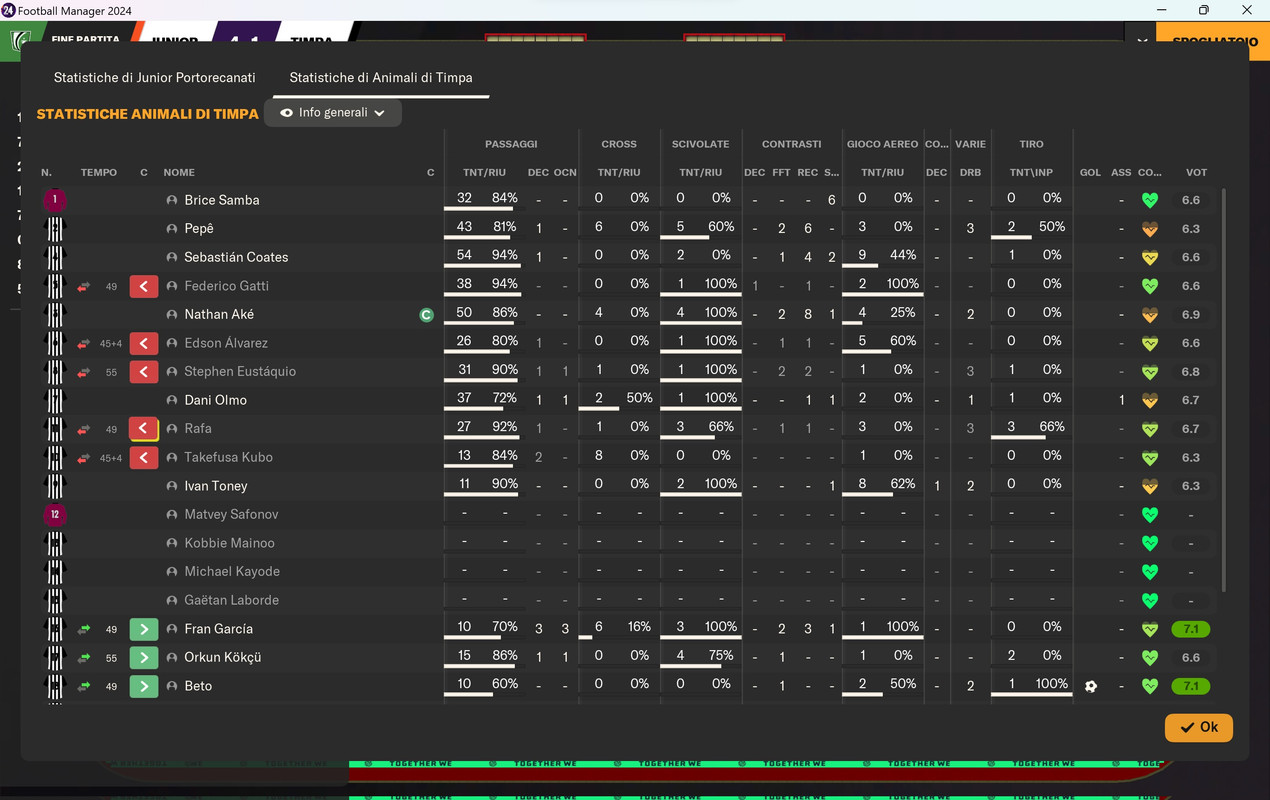Image resolution: width=1270 pixels, height=800 pixels.
Task: Click Sebastián Coates' condition heart icon
Action: tap(1150, 257)
